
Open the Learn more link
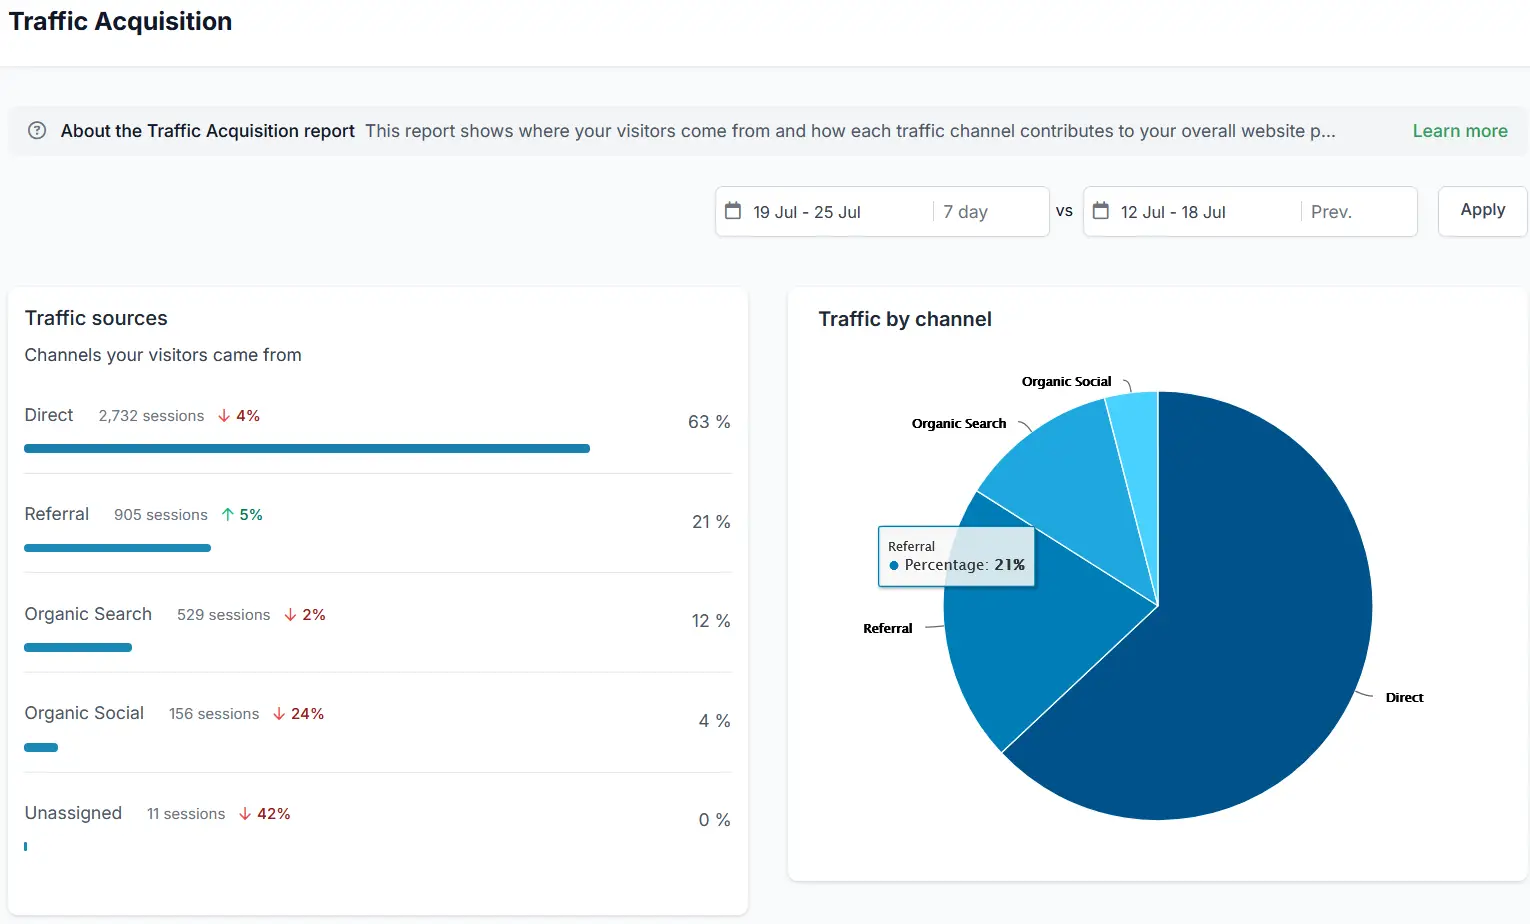(1460, 131)
